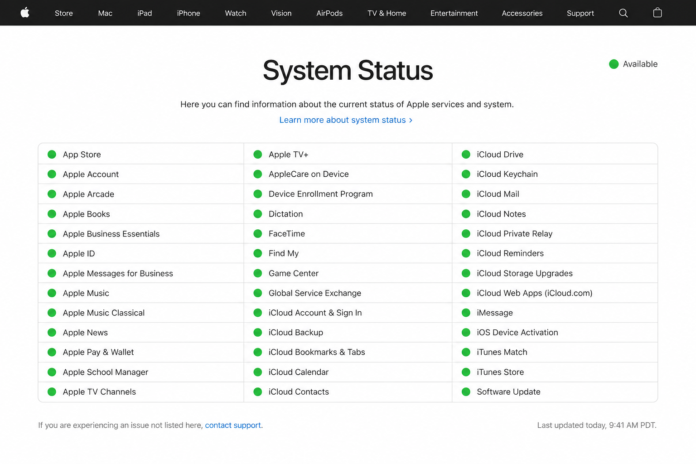This screenshot has height=464, width=696.
Task: Open the Entertainment menu
Action: (454, 13)
